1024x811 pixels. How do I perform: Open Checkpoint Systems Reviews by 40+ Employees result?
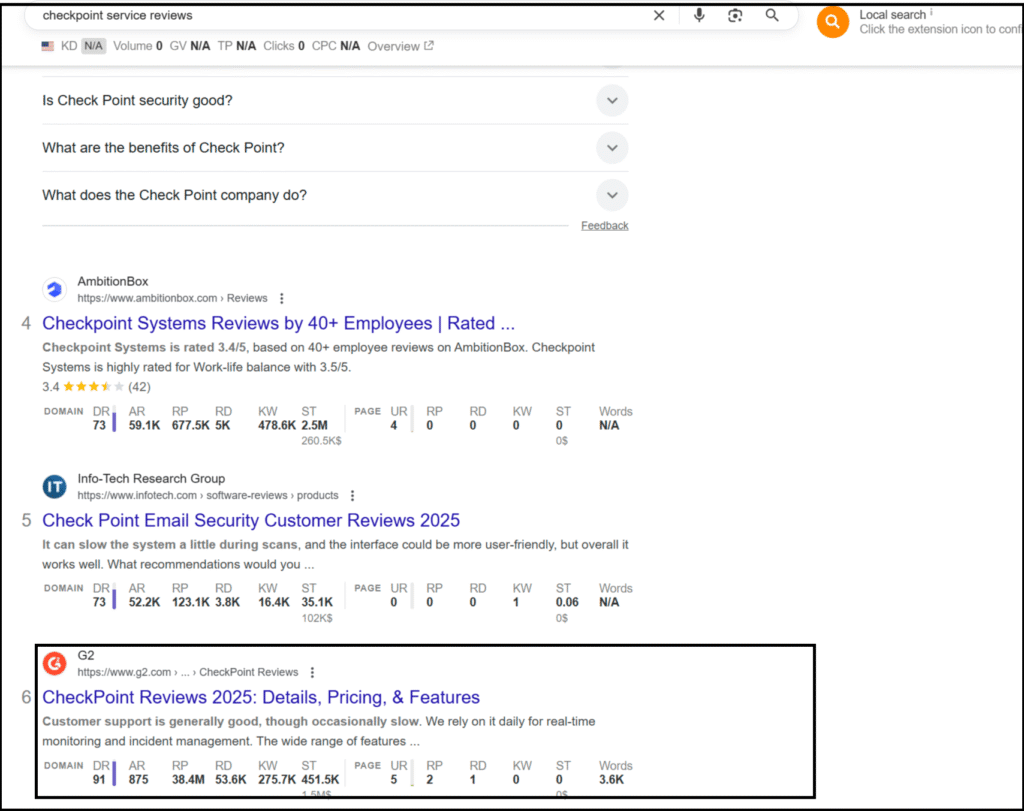point(279,323)
